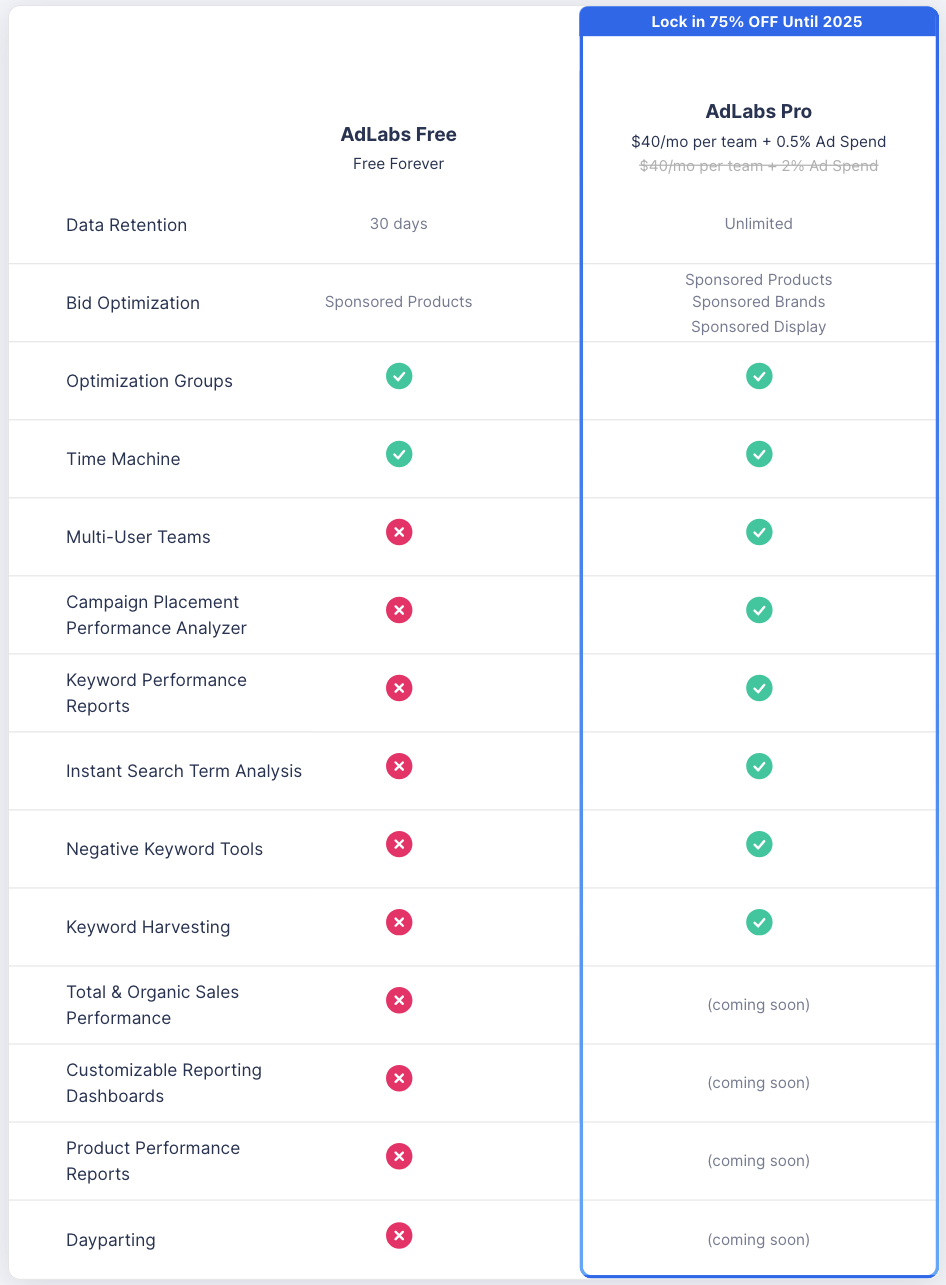
Task: Click the red X for Multi-User Teams
Action: (x=399, y=532)
